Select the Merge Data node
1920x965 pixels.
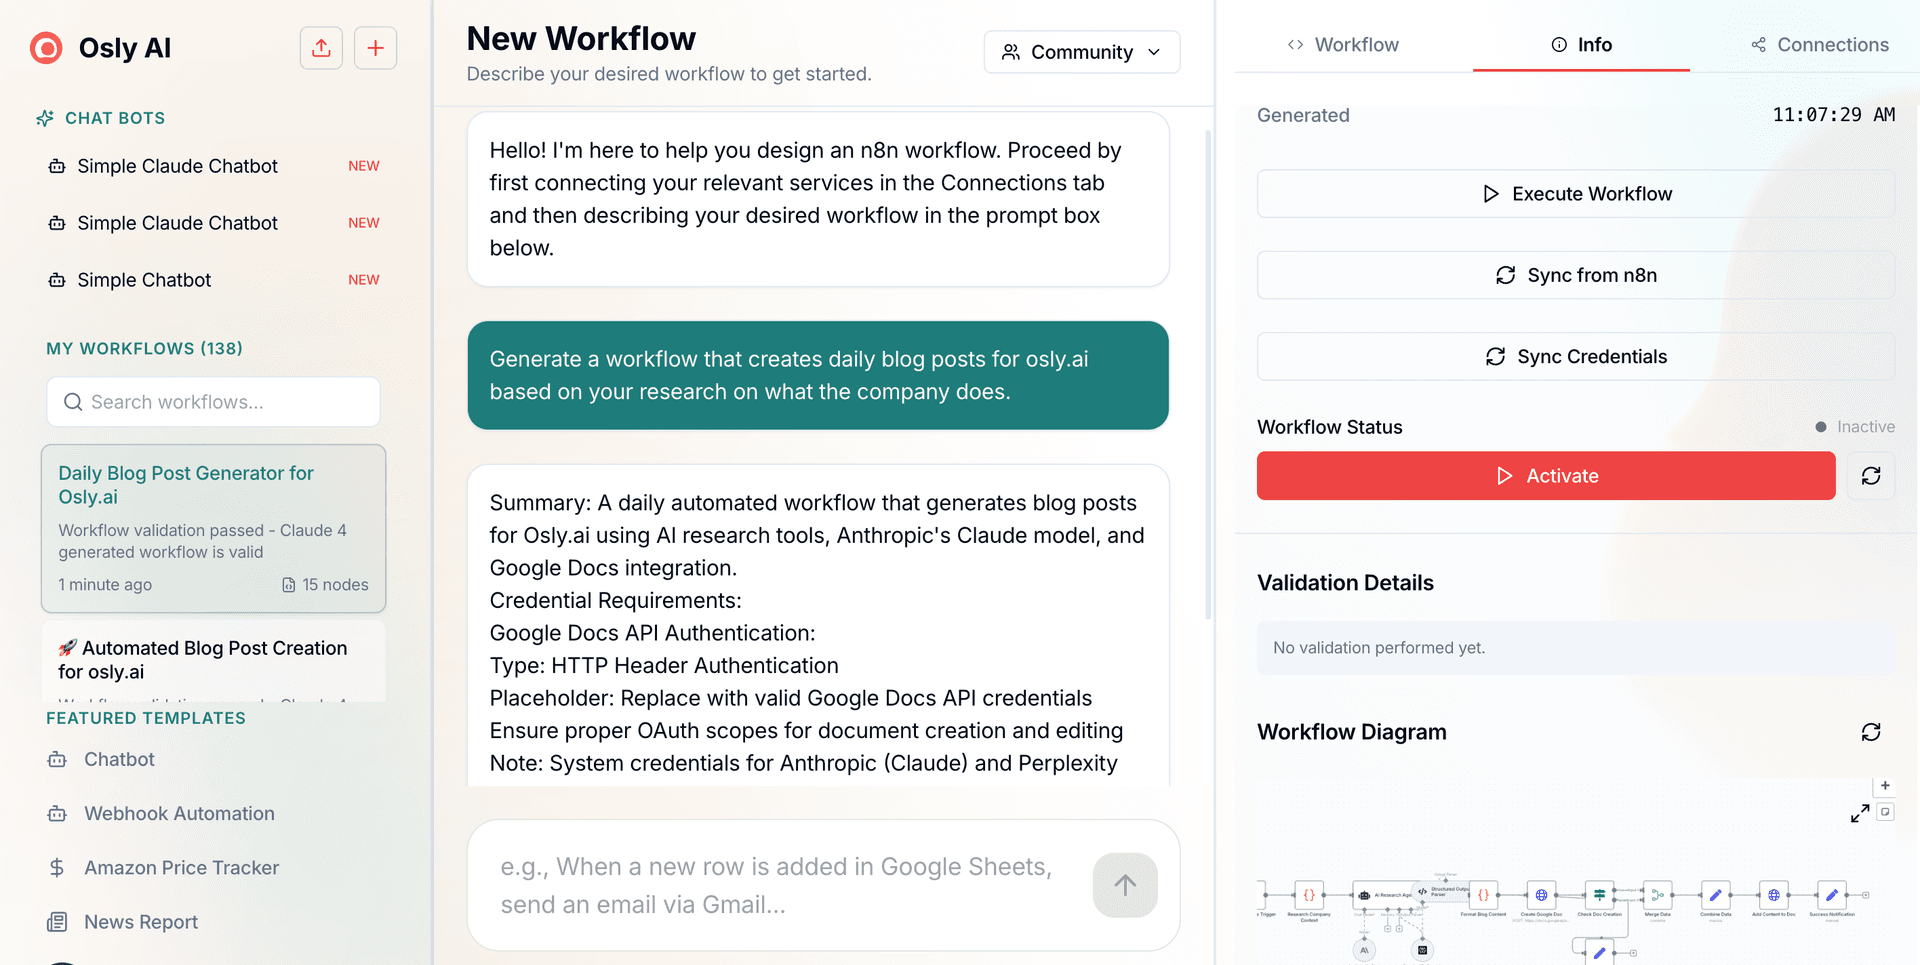[x=1657, y=895]
